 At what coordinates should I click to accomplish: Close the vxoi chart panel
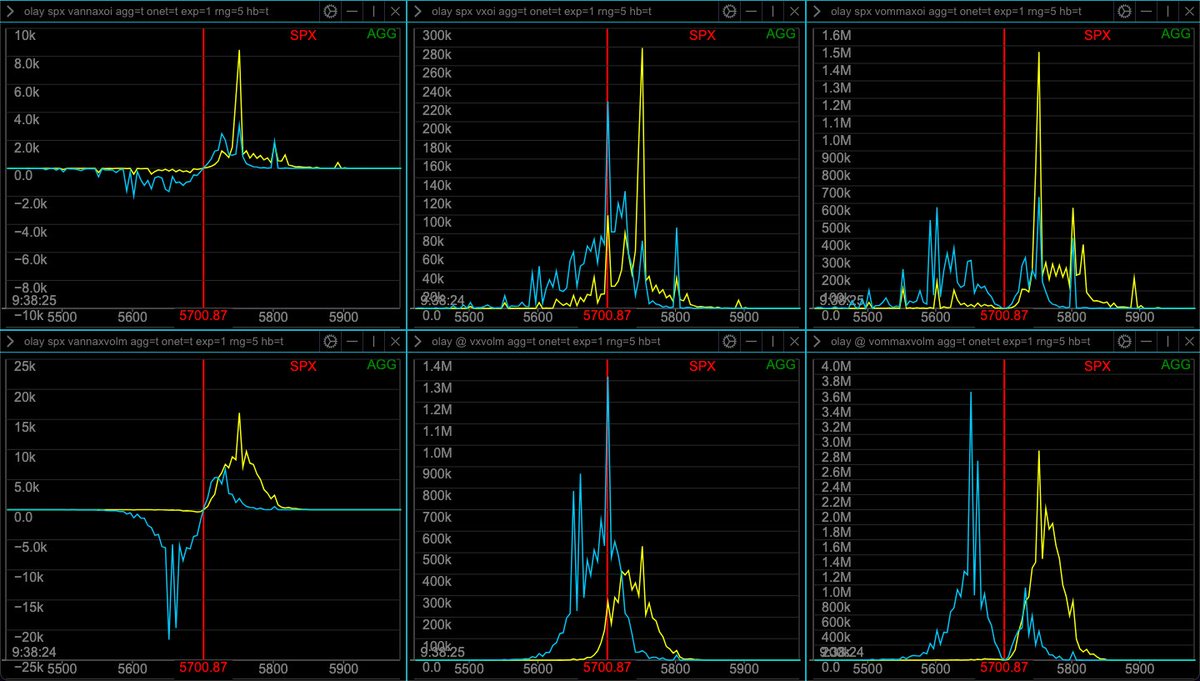click(793, 12)
